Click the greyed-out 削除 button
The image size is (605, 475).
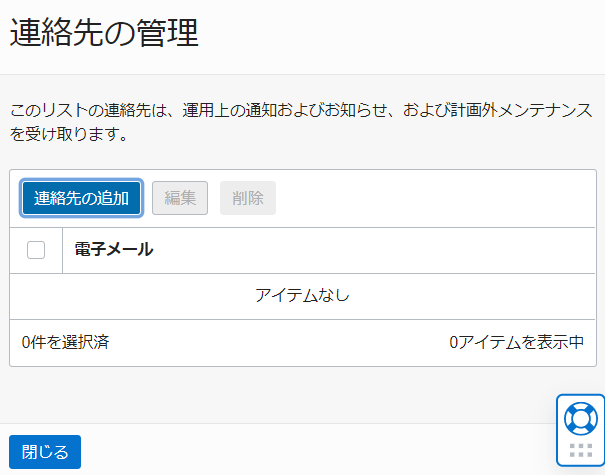[x=248, y=198]
